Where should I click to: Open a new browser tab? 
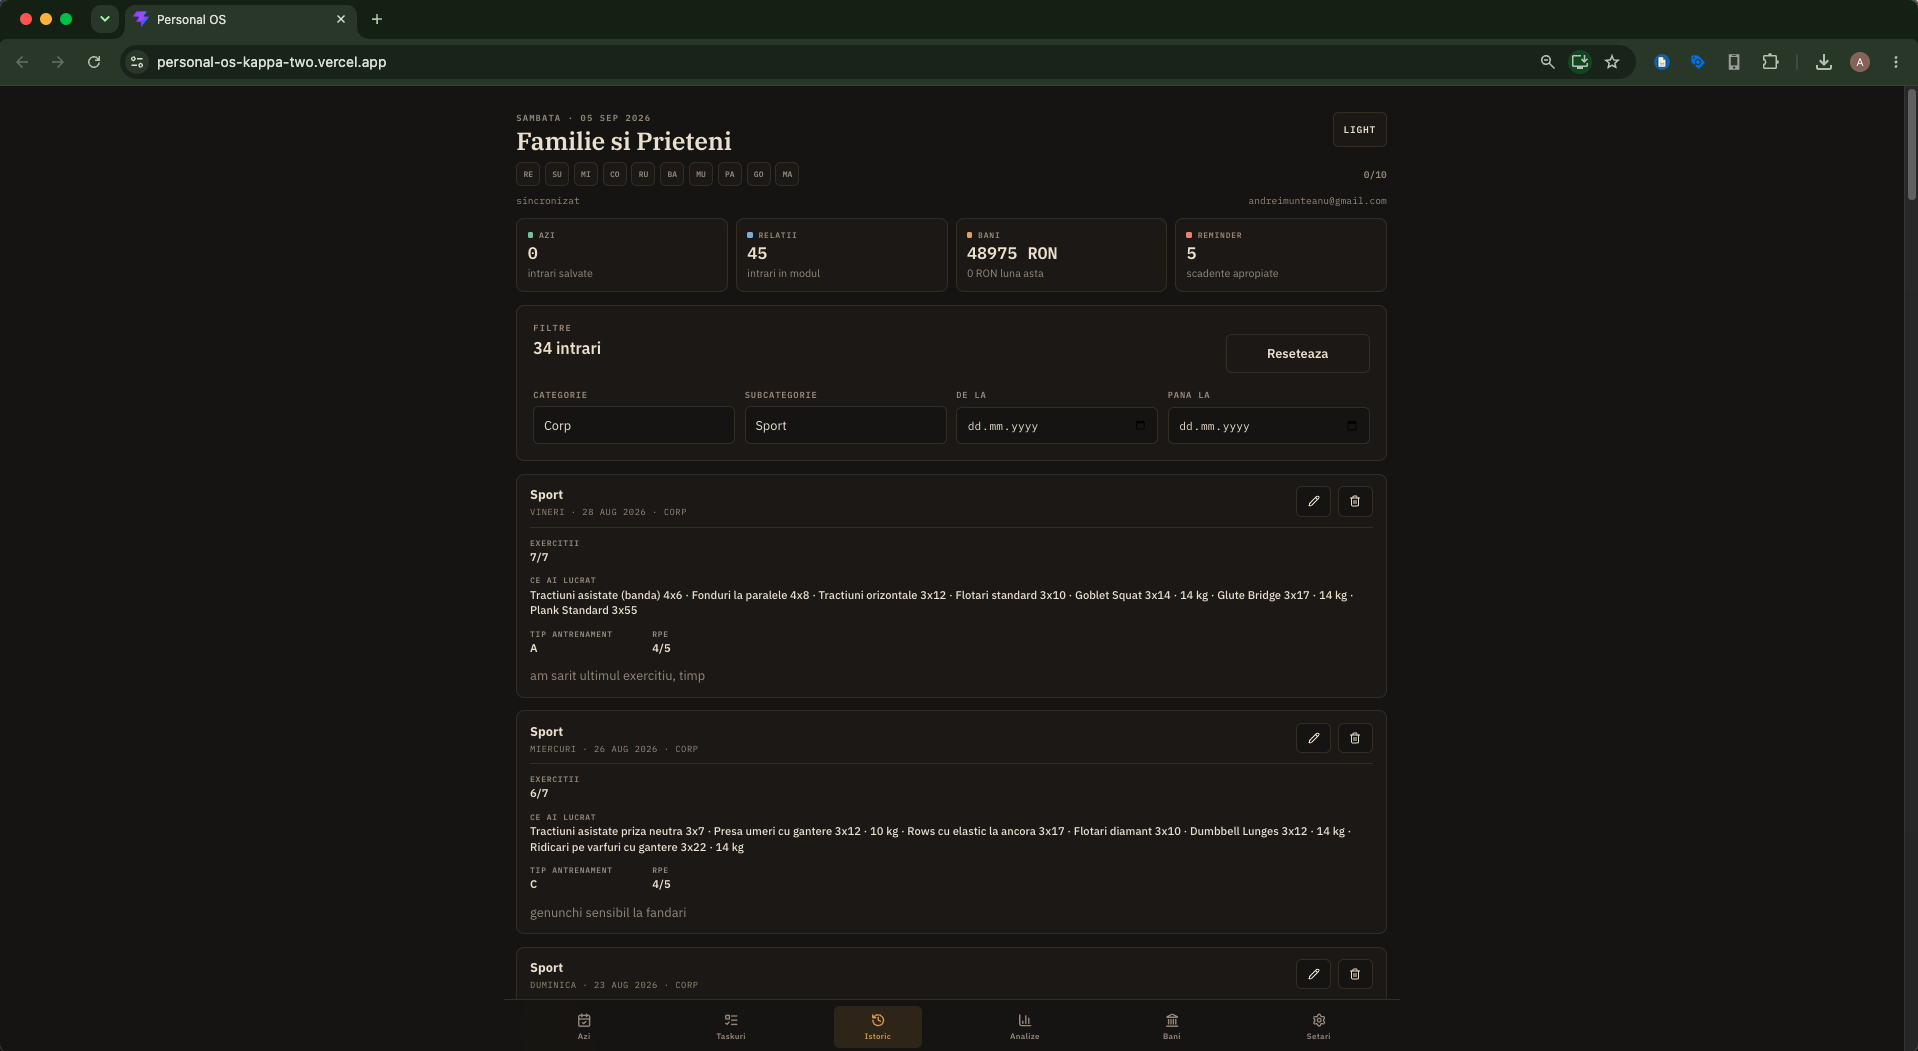click(x=377, y=19)
